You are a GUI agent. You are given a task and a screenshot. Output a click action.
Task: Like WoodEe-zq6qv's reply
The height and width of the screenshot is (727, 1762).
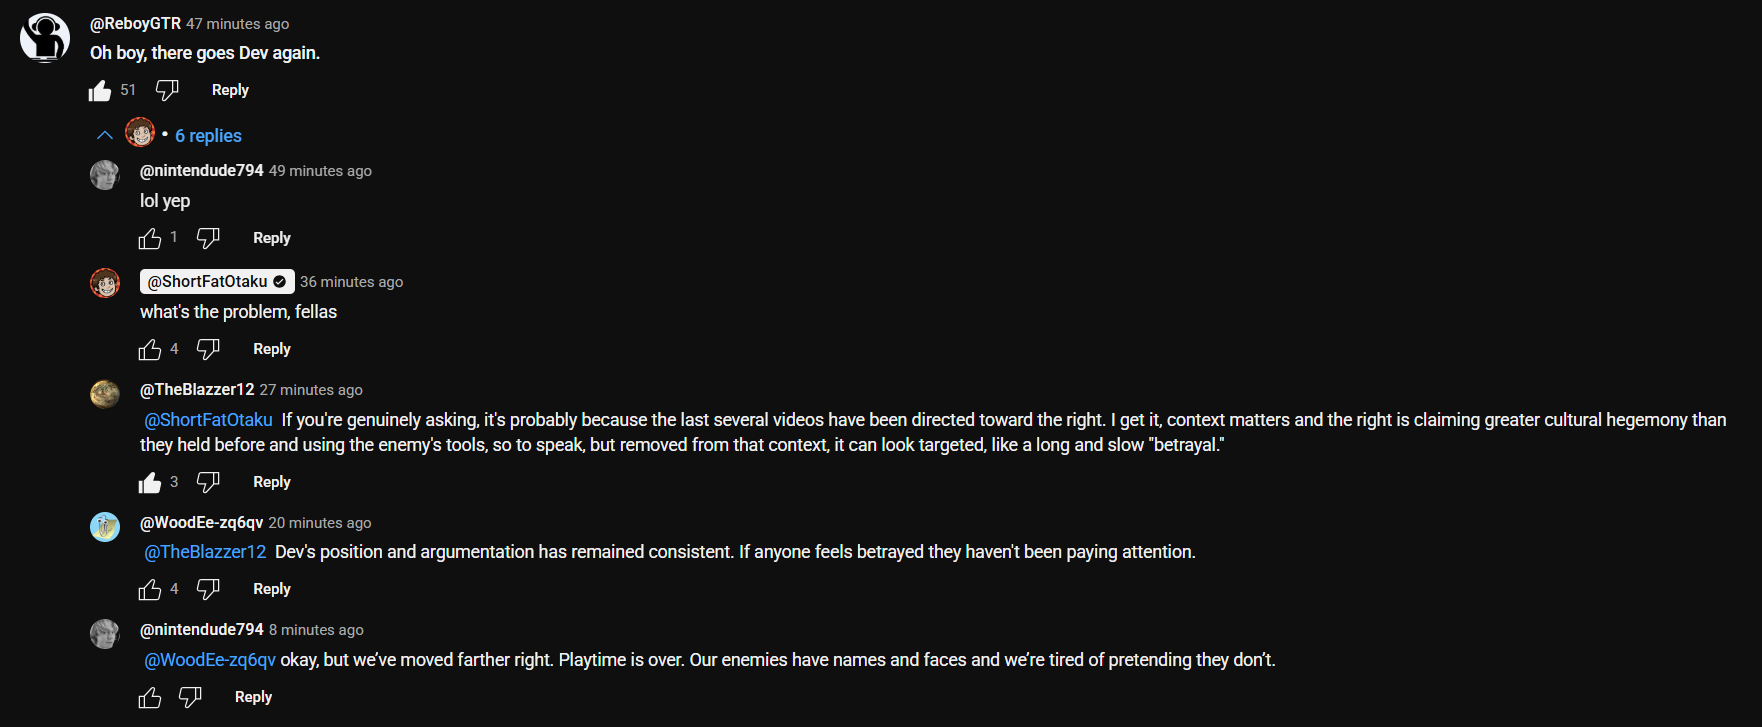pos(150,589)
